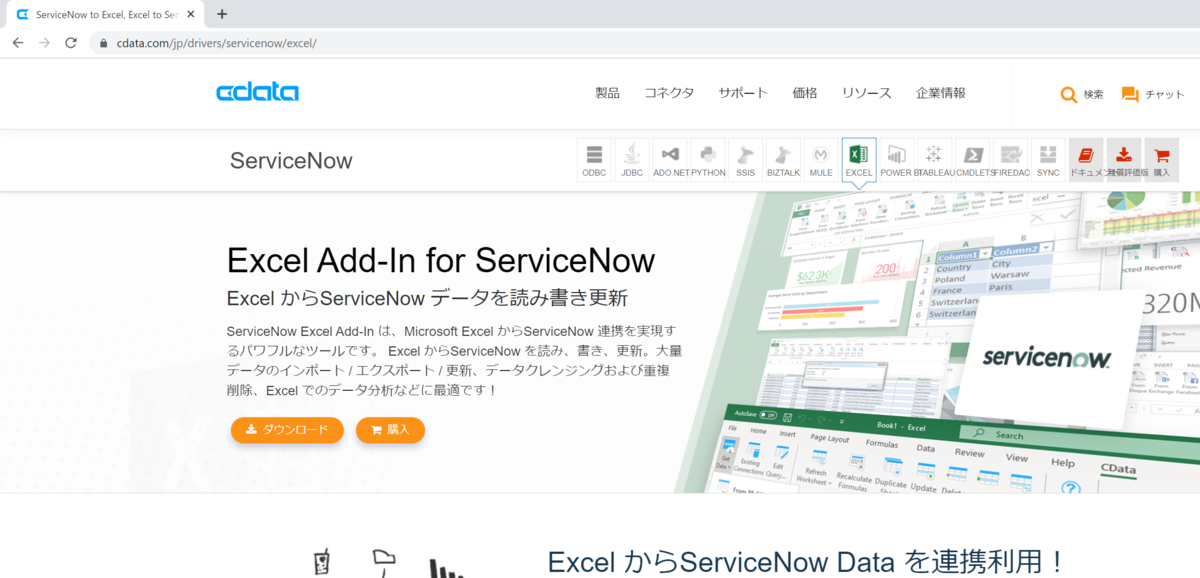Viewport: 1200px width, 578px height.
Task: Open the ドキュメント documentation icon
Action: pyautogui.click(x=1085, y=158)
